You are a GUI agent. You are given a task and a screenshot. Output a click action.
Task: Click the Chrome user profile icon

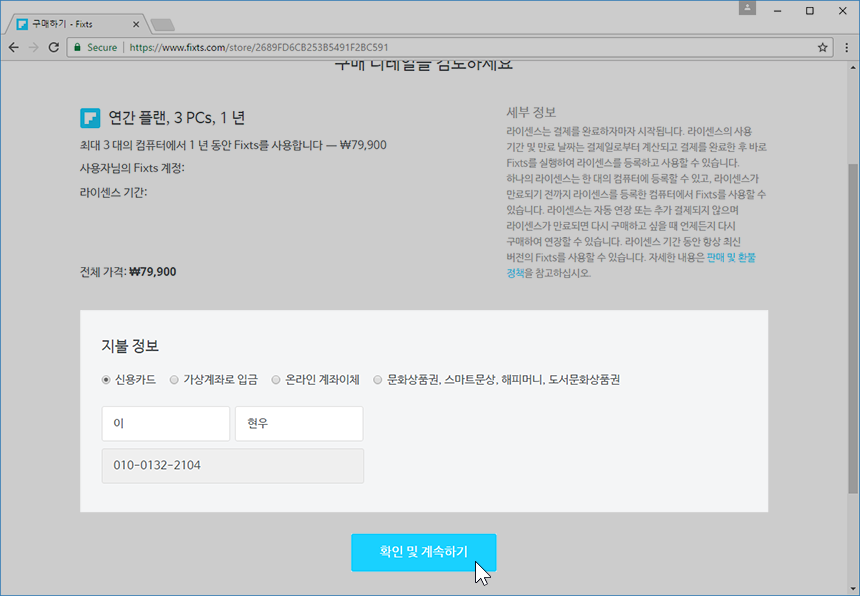(x=747, y=8)
